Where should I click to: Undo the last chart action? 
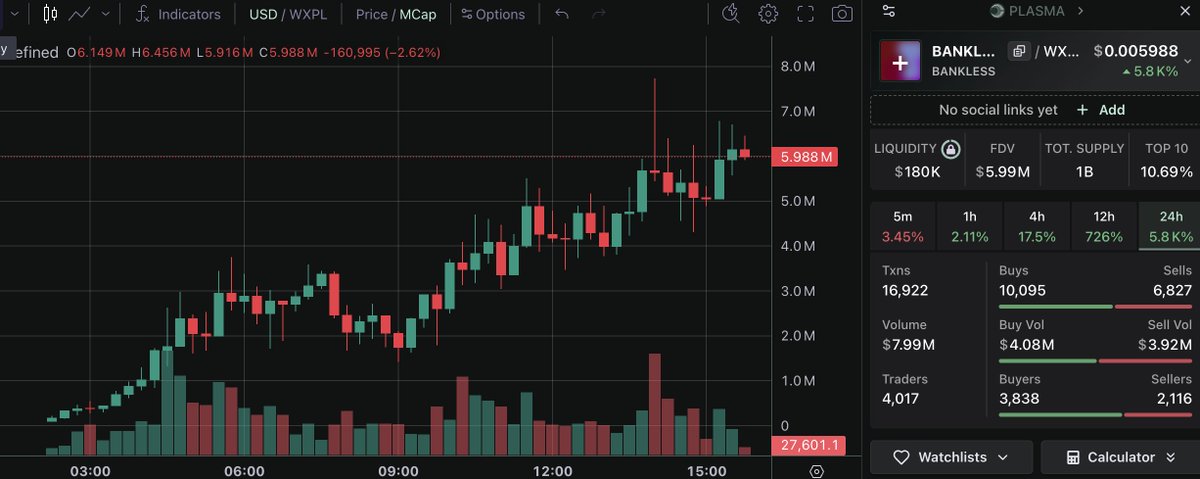click(x=562, y=14)
